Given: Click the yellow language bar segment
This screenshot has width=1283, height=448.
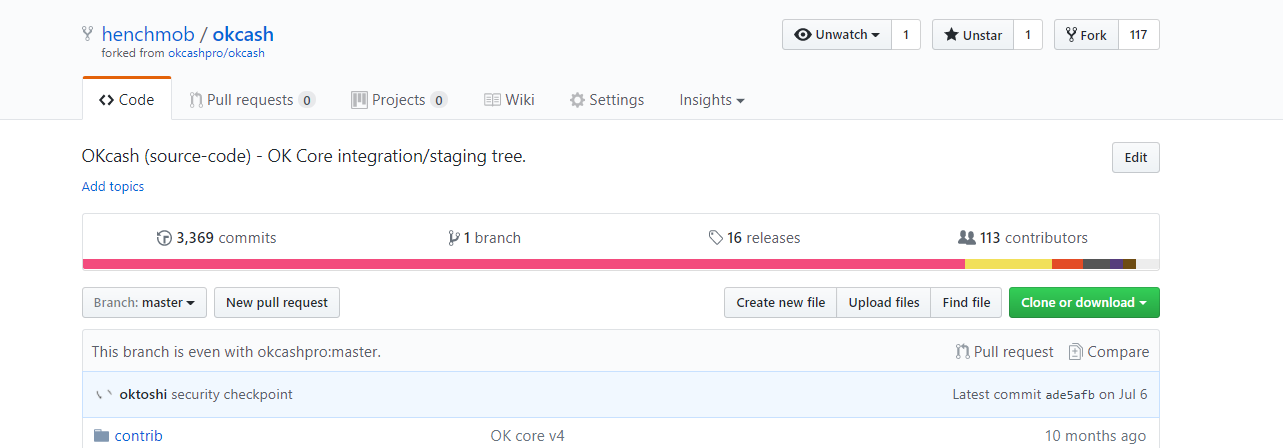Looking at the screenshot, I should pyautogui.click(x=1008, y=264).
